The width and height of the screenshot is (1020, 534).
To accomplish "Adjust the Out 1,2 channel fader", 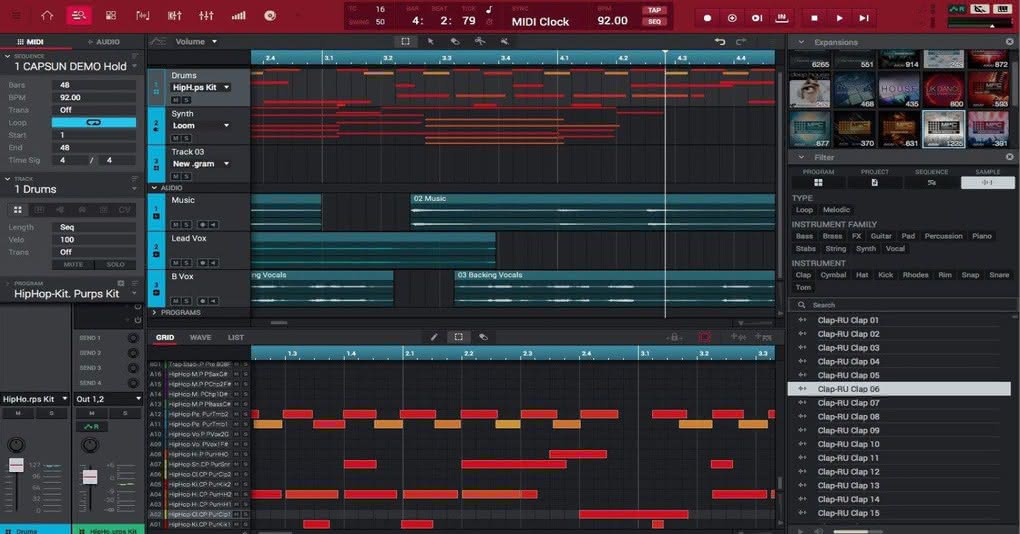I will click(90, 477).
